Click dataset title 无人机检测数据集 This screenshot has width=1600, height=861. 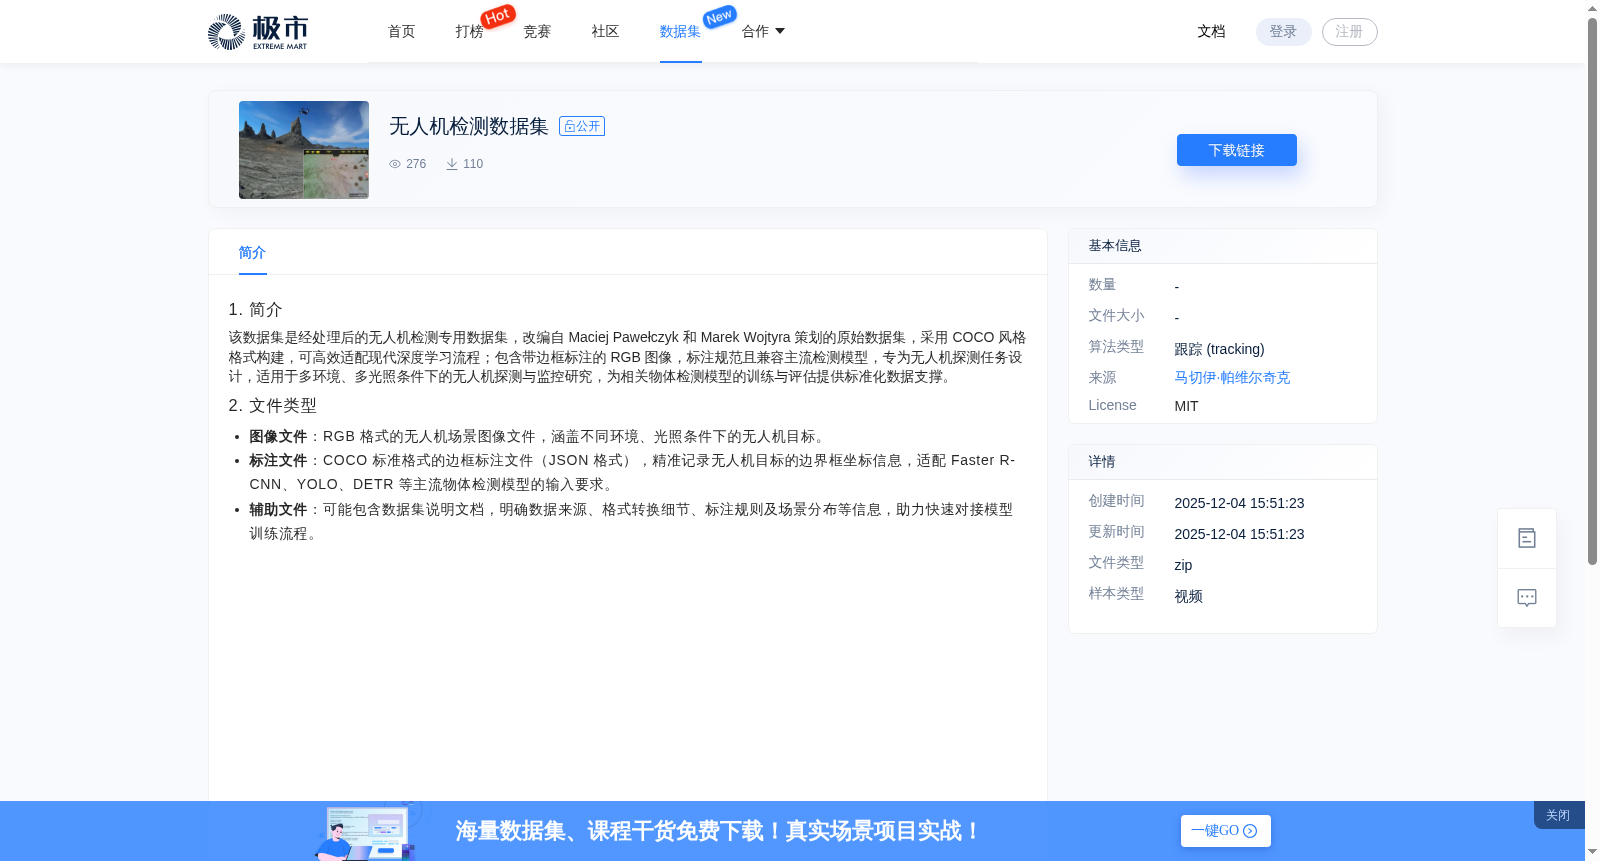coord(469,126)
